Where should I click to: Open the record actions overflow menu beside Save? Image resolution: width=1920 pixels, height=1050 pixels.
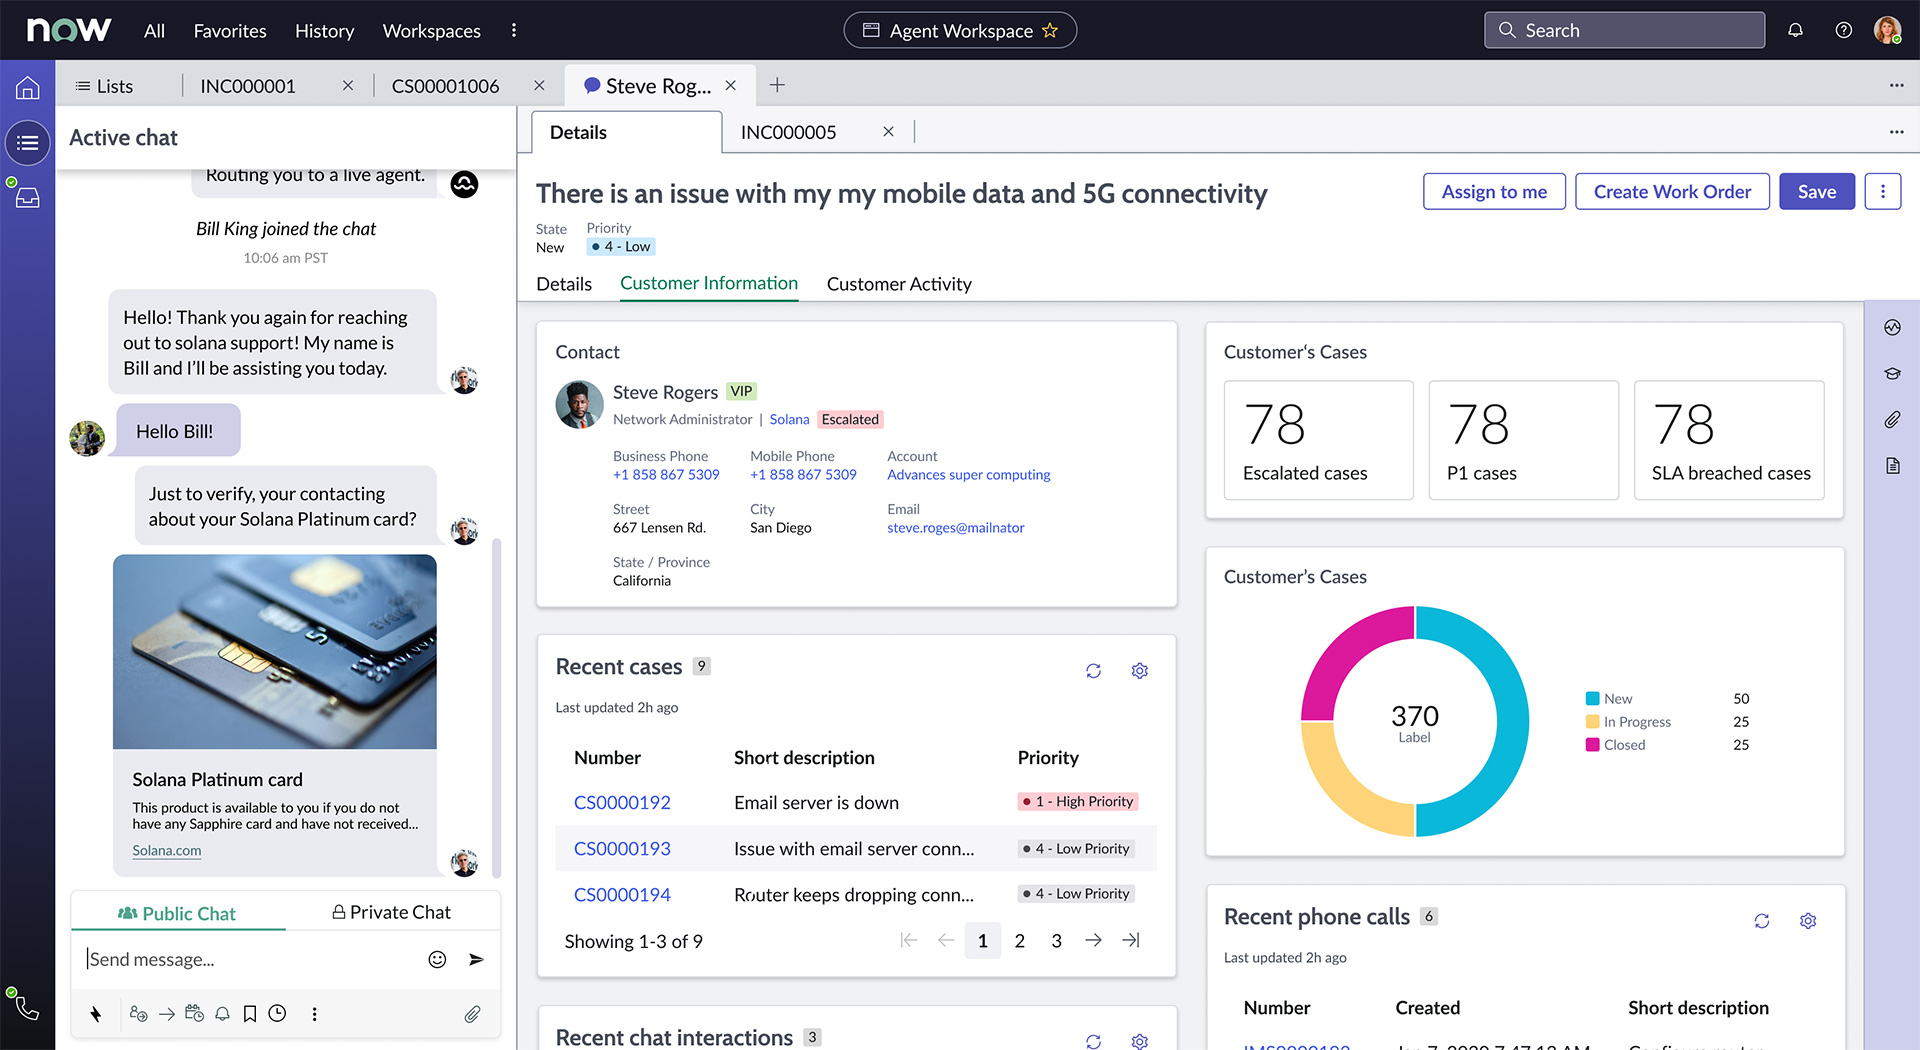pos(1883,191)
